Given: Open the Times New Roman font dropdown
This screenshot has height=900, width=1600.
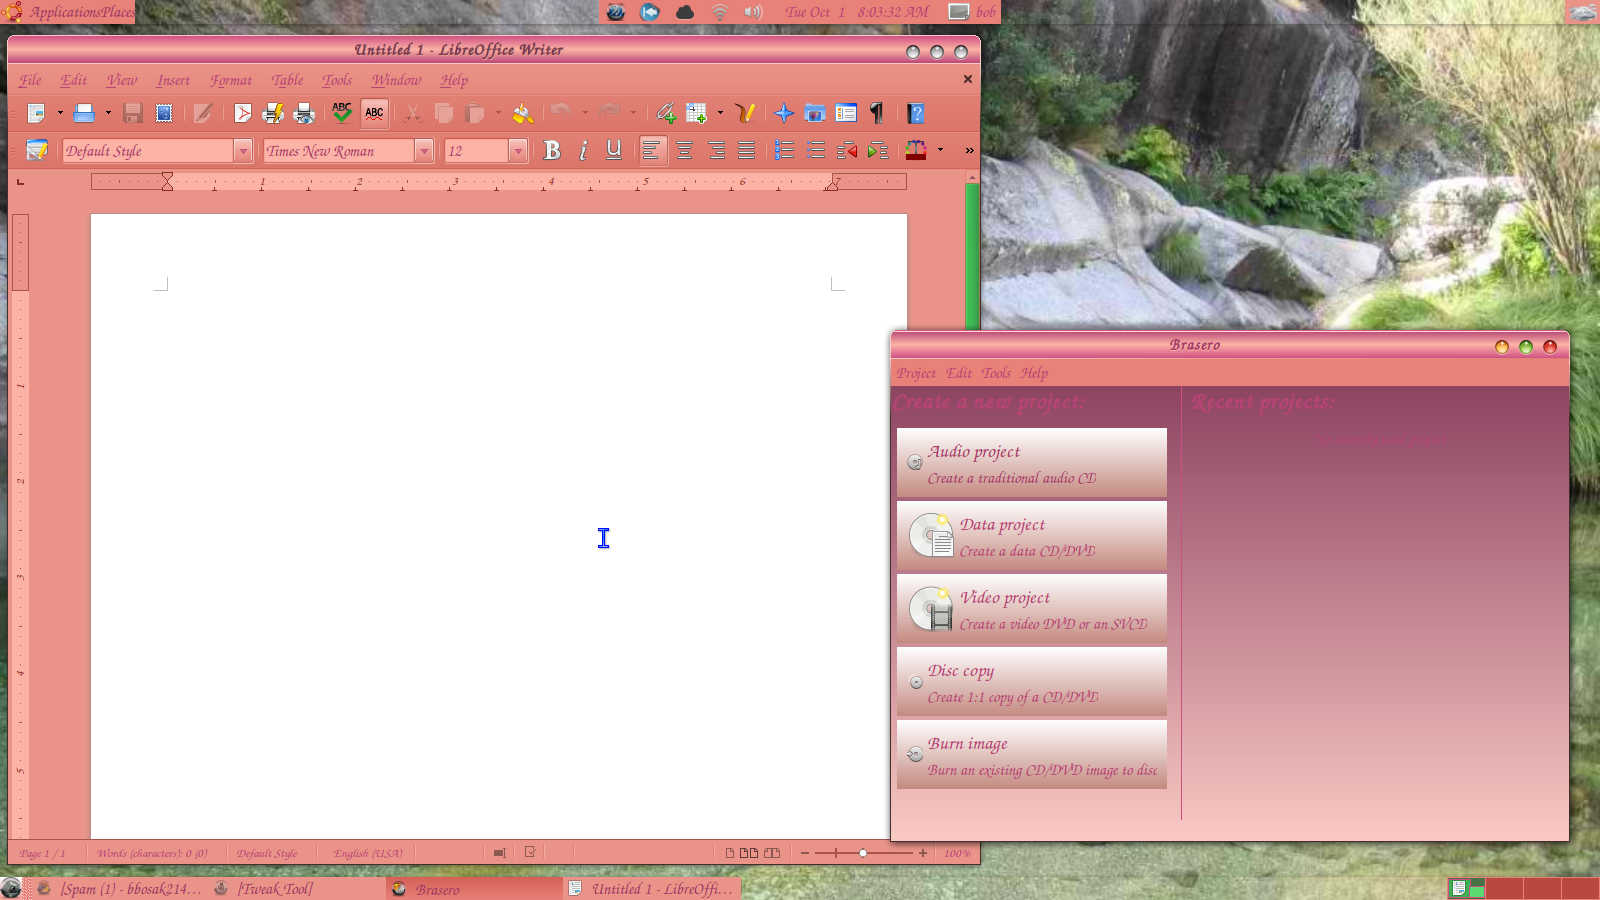Looking at the screenshot, I should tap(424, 151).
